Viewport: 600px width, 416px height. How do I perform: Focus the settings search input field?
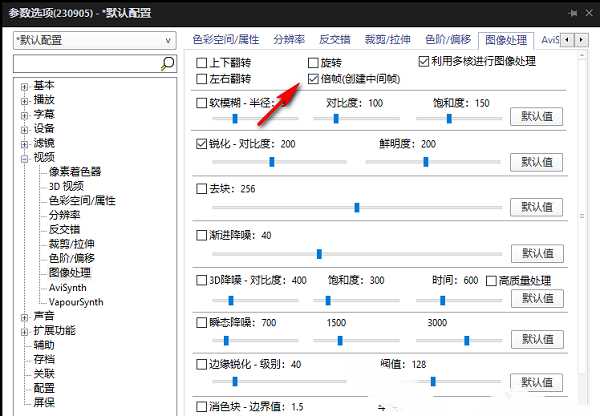[x=86, y=64]
